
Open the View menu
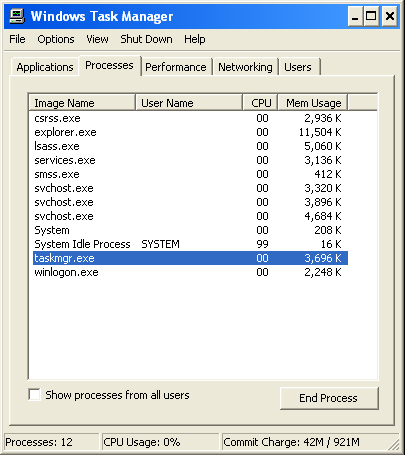[x=97, y=39]
